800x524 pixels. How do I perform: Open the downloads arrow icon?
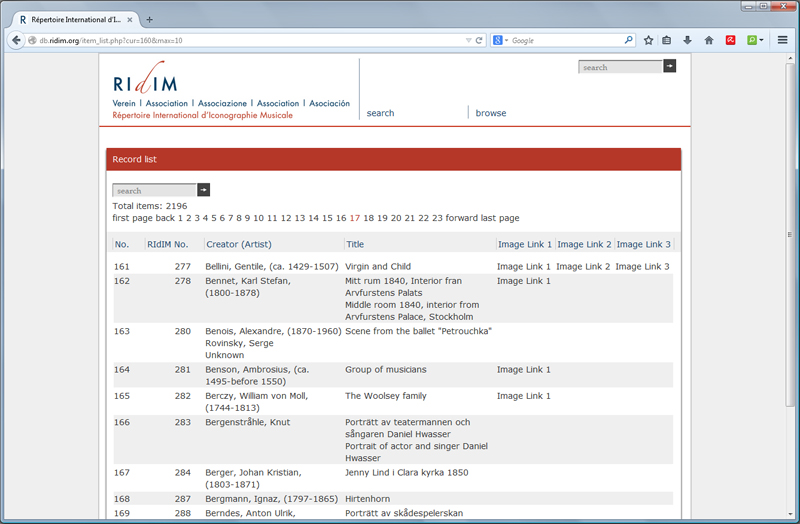click(687, 40)
